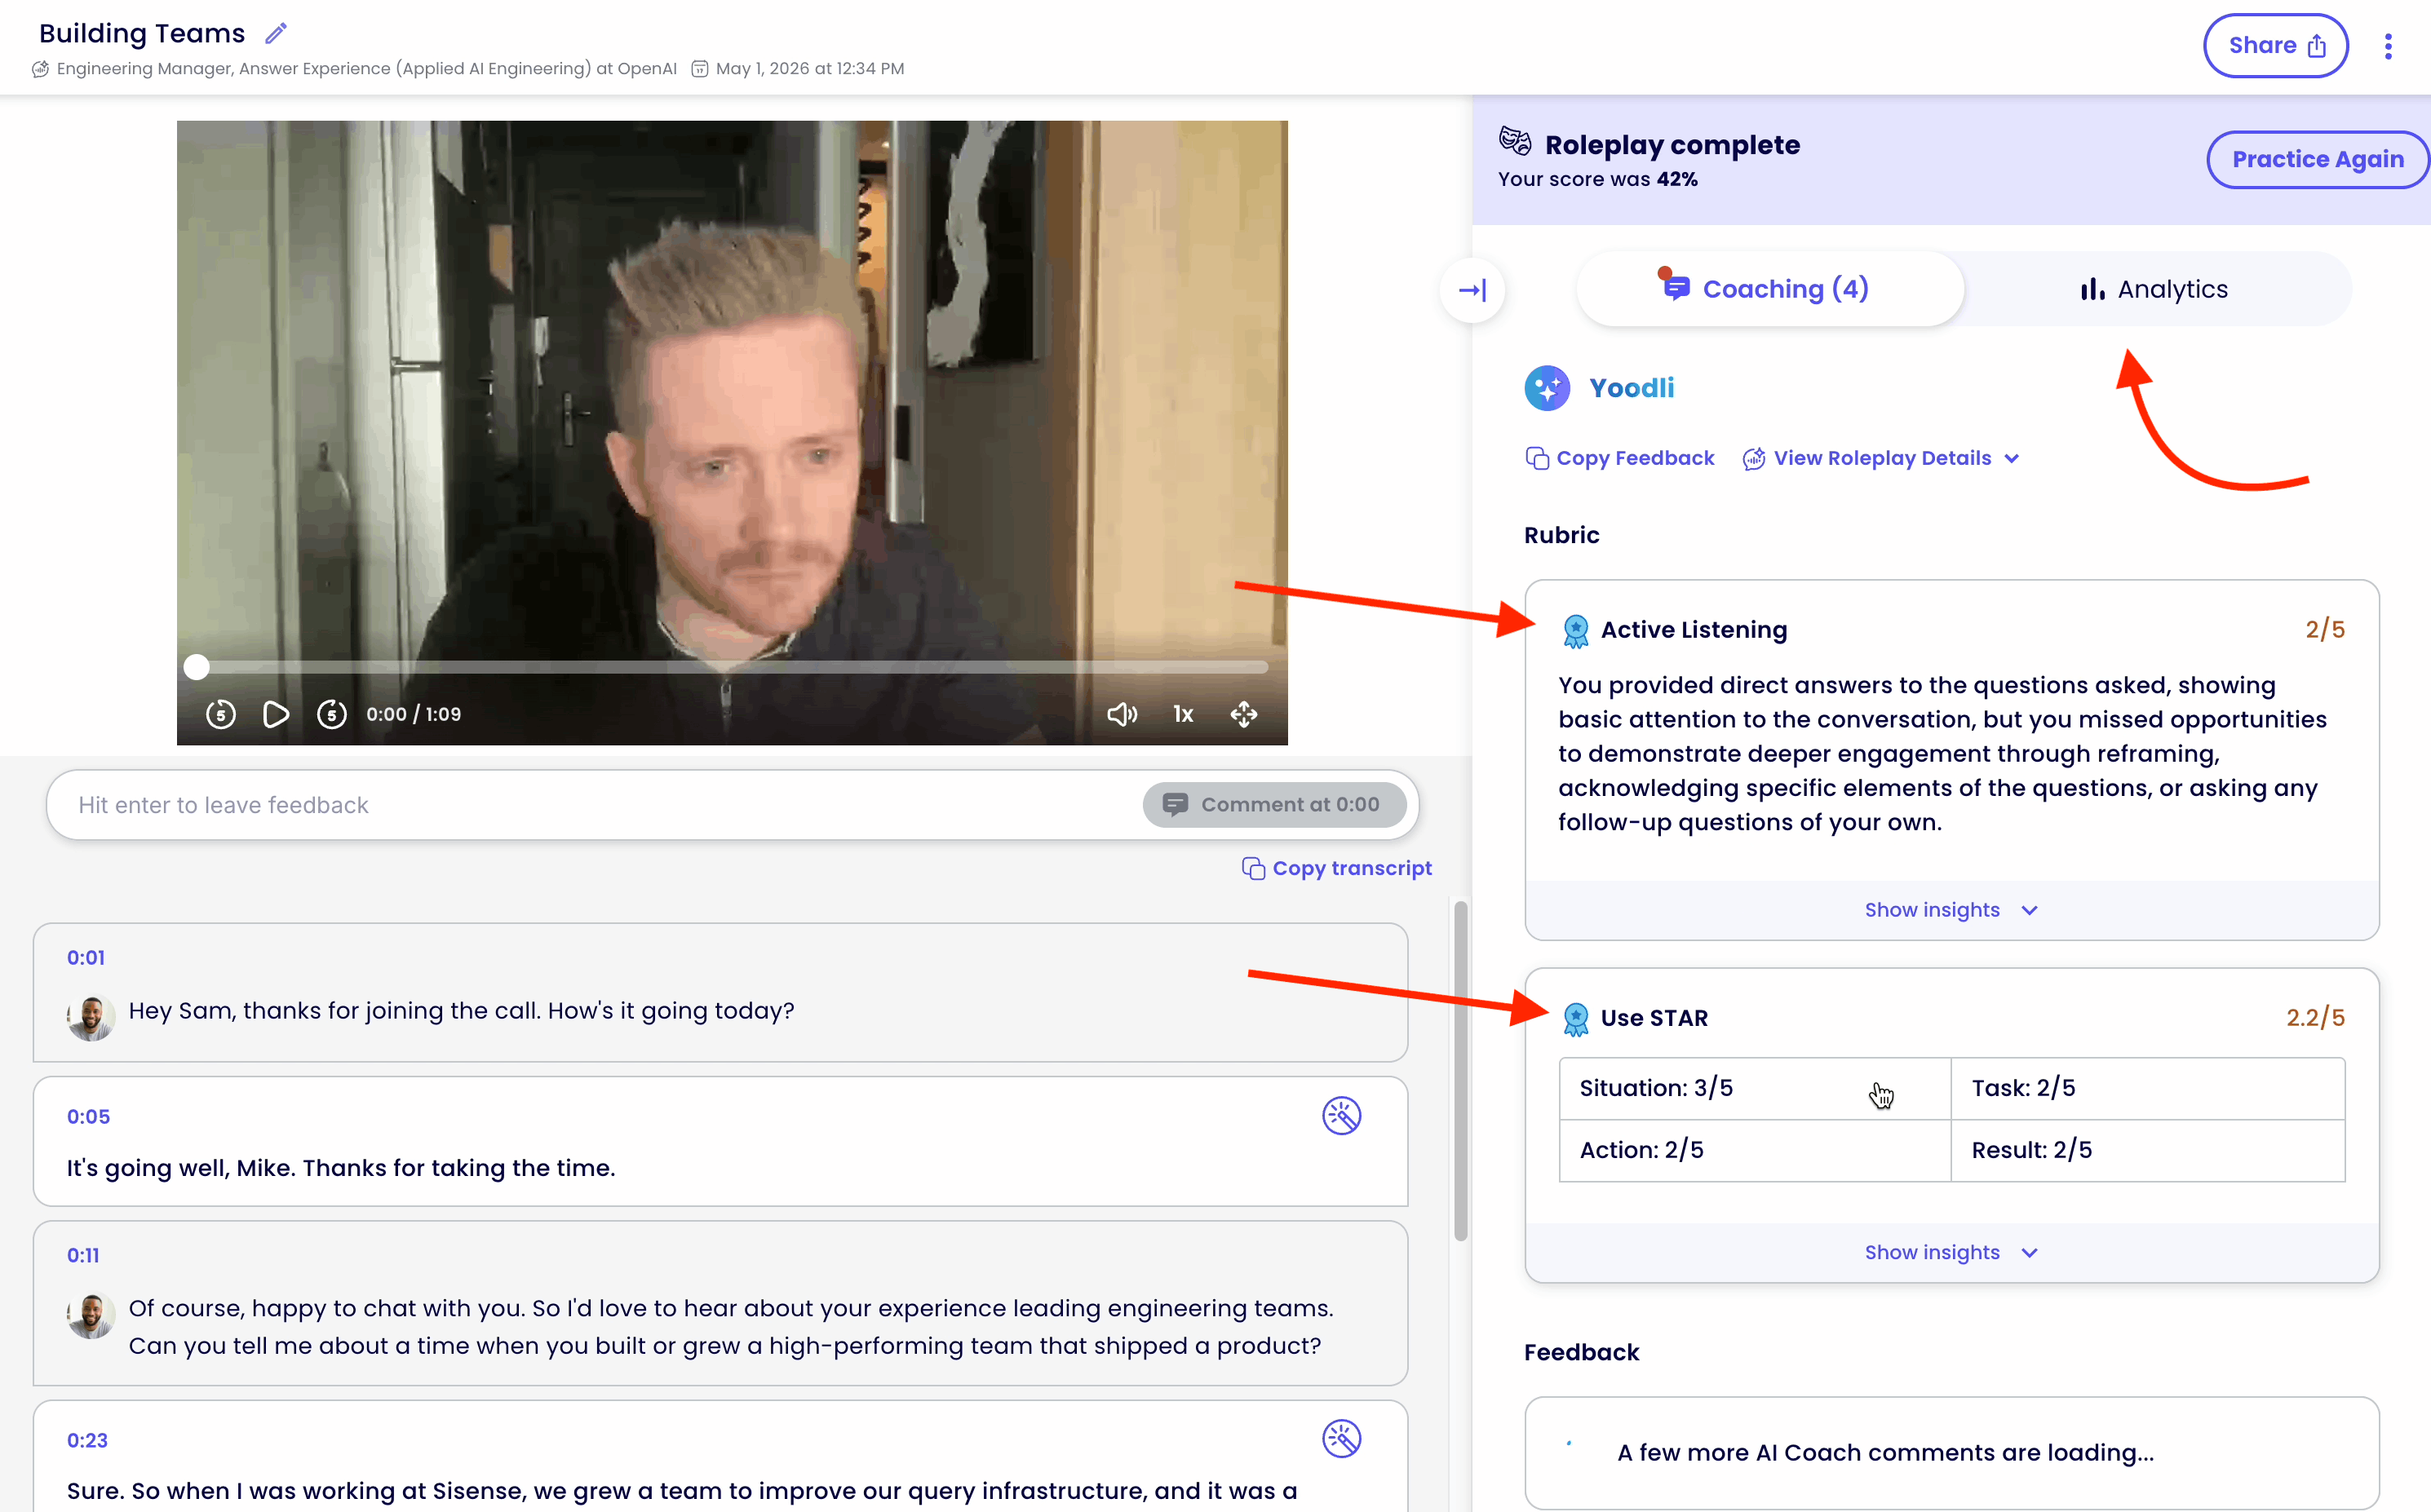This screenshot has width=2431, height=1512.
Task: Change playback speed from 1x
Action: [x=1183, y=714]
